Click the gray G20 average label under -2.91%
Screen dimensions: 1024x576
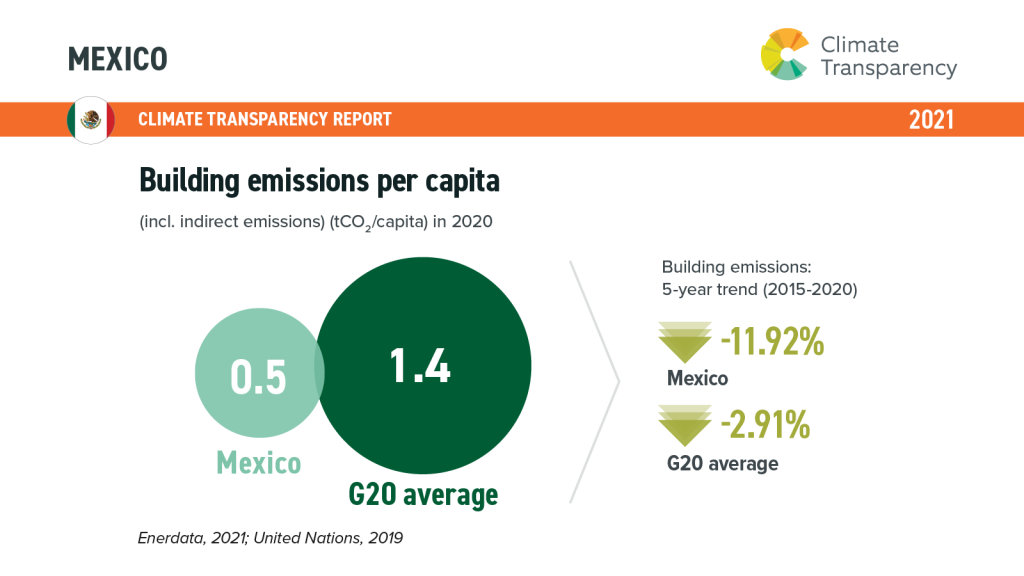click(x=722, y=463)
